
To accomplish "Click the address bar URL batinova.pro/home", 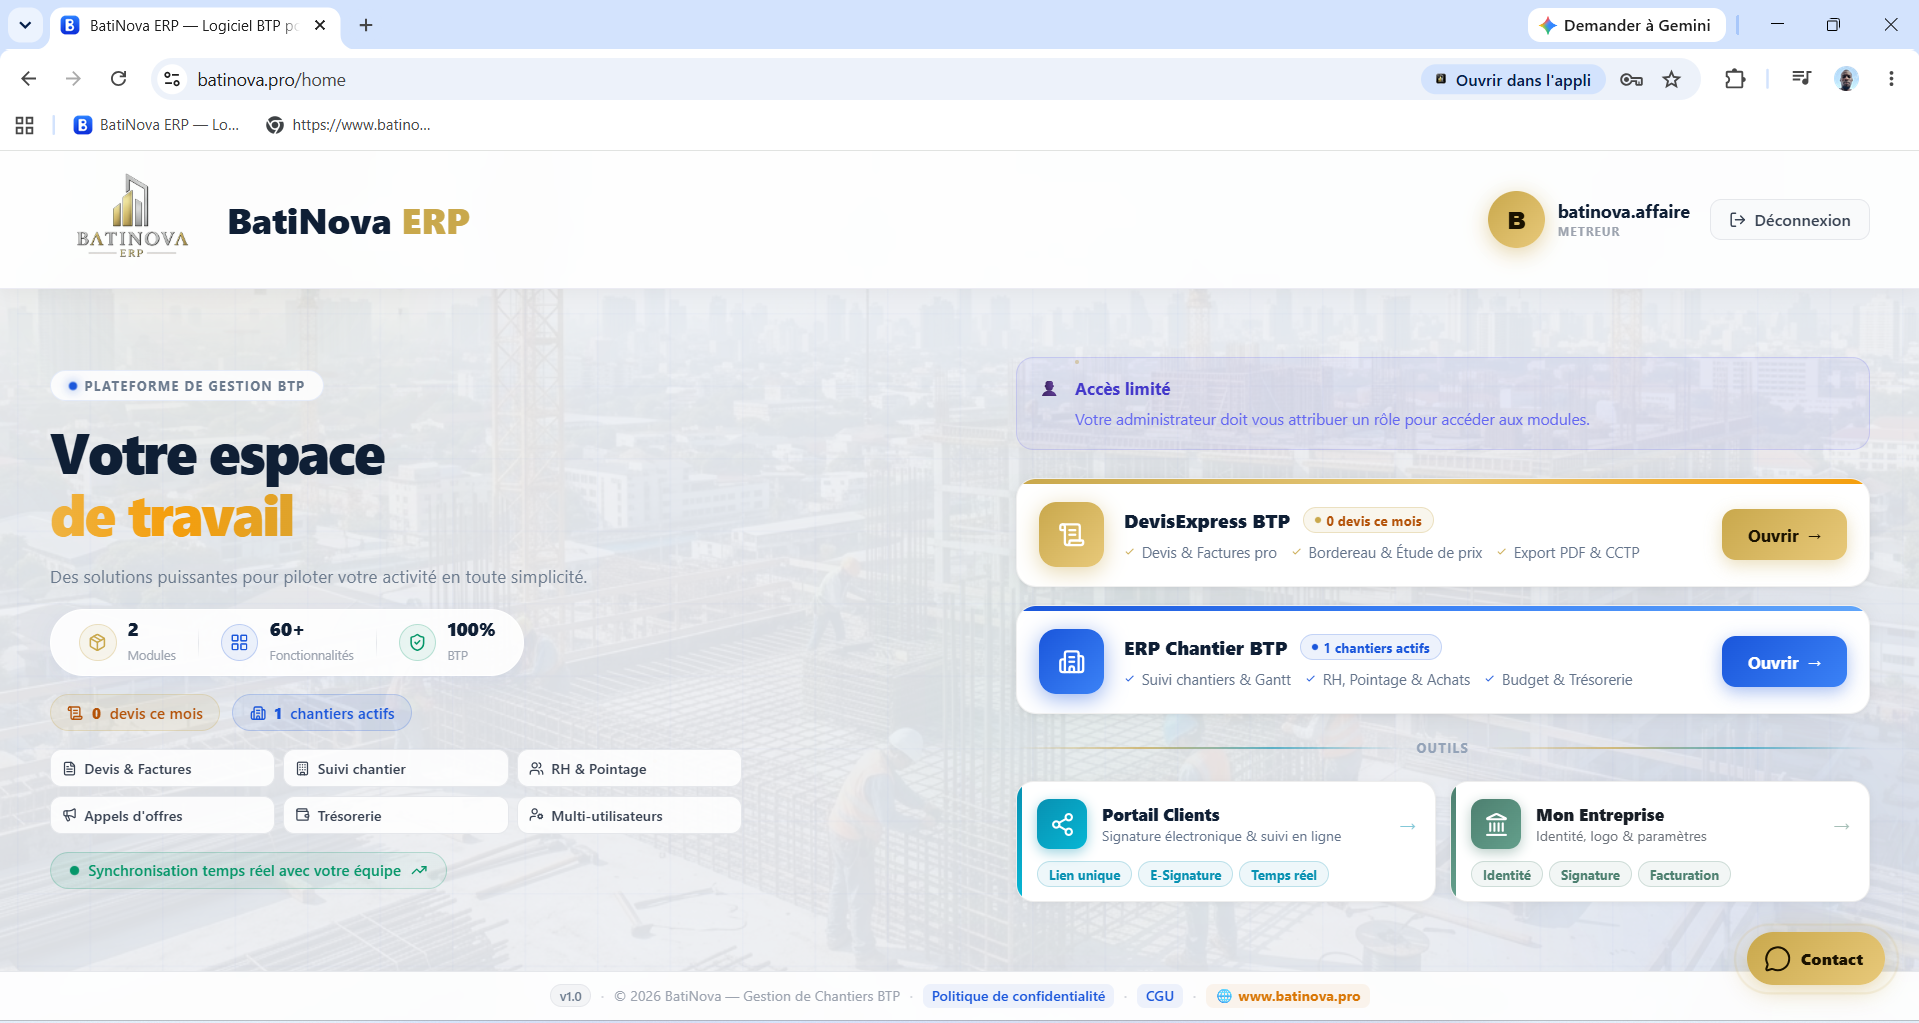I will coord(272,79).
